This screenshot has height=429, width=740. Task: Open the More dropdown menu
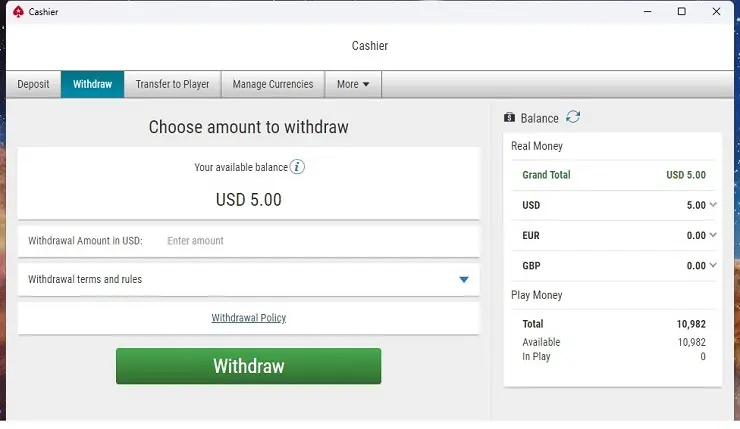(x=353, y=84)
